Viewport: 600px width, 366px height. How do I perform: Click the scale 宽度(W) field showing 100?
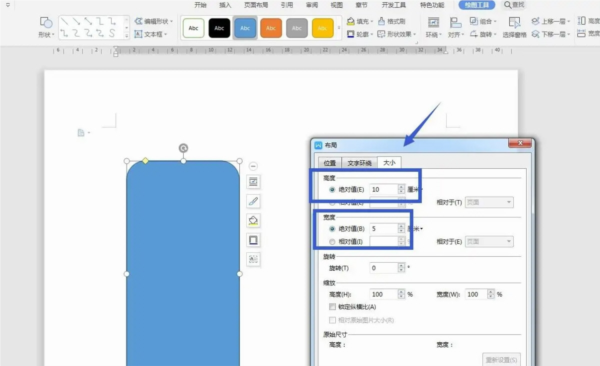(x=476, y=294)
